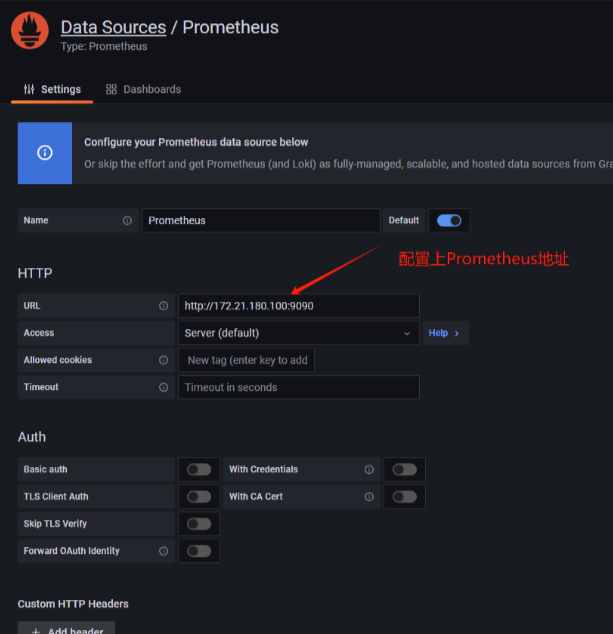Click the Allowed cookies tag input
This screenshot has height=634, width=613.
coord(246,360)
